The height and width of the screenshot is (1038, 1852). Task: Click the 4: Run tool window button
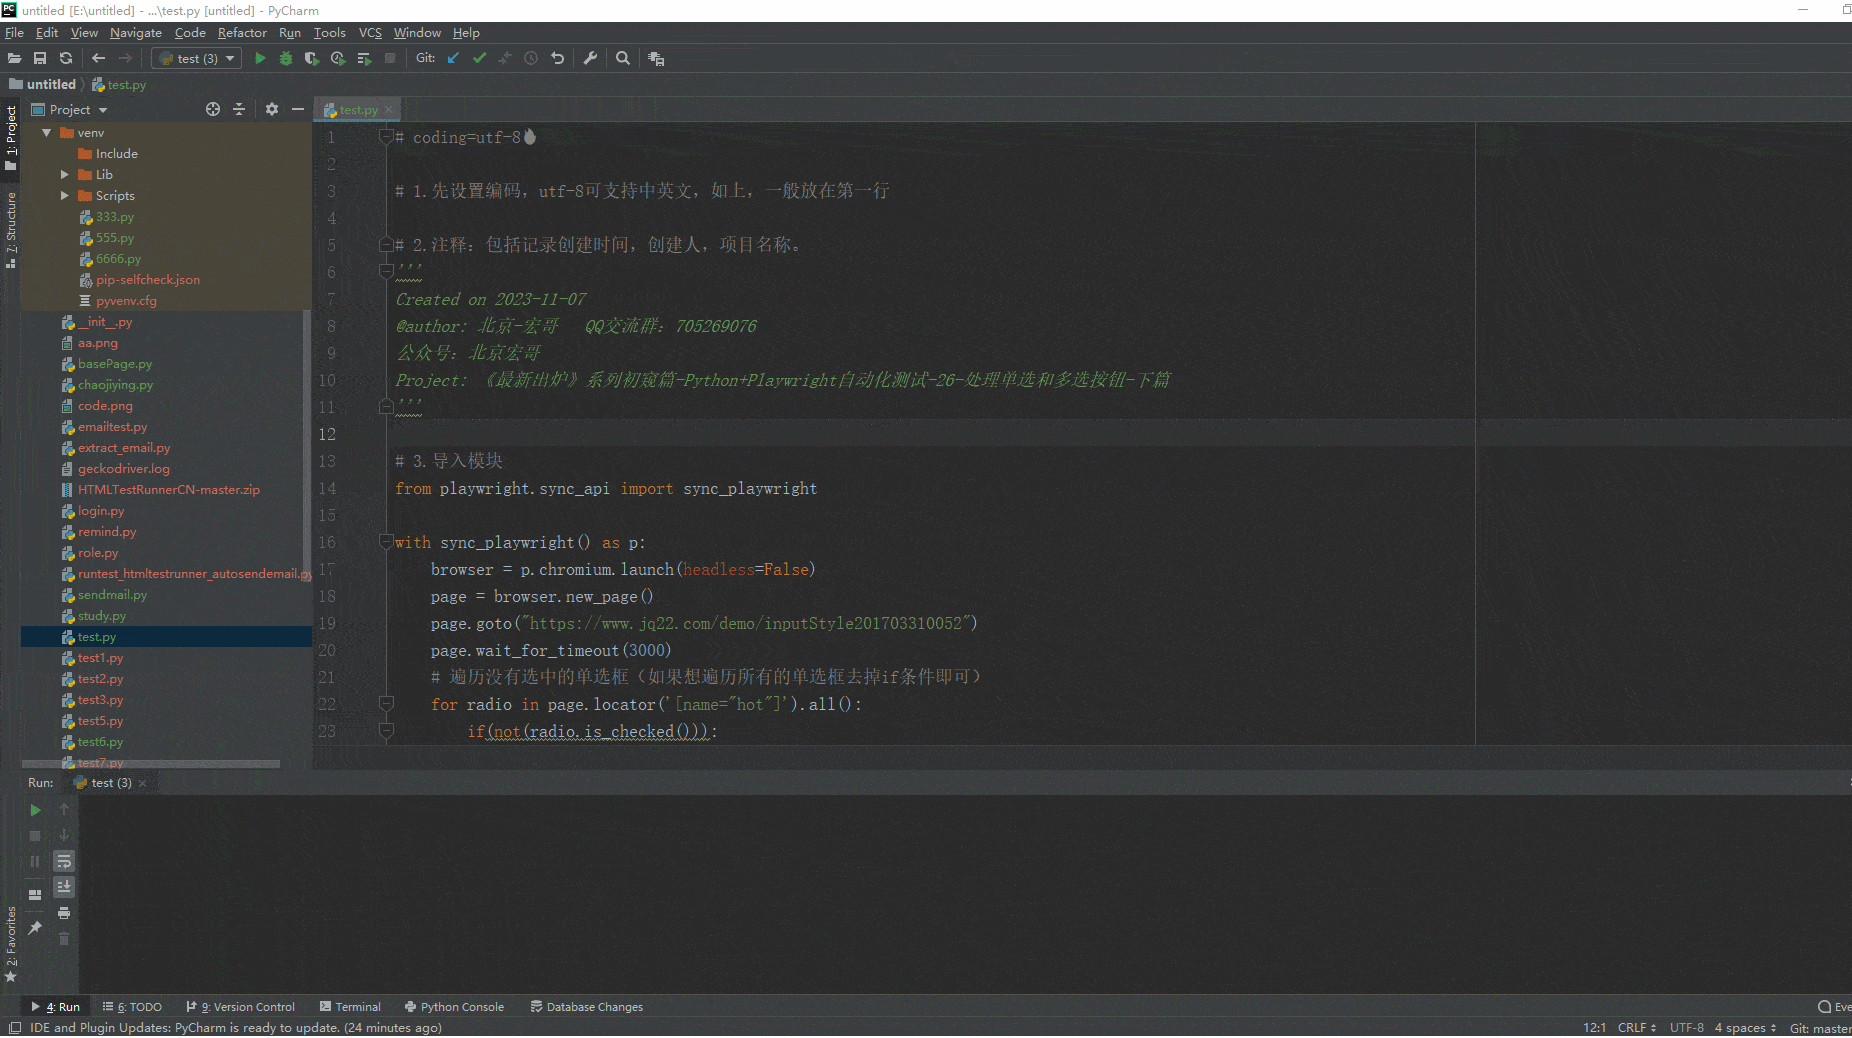point(56,1007)
